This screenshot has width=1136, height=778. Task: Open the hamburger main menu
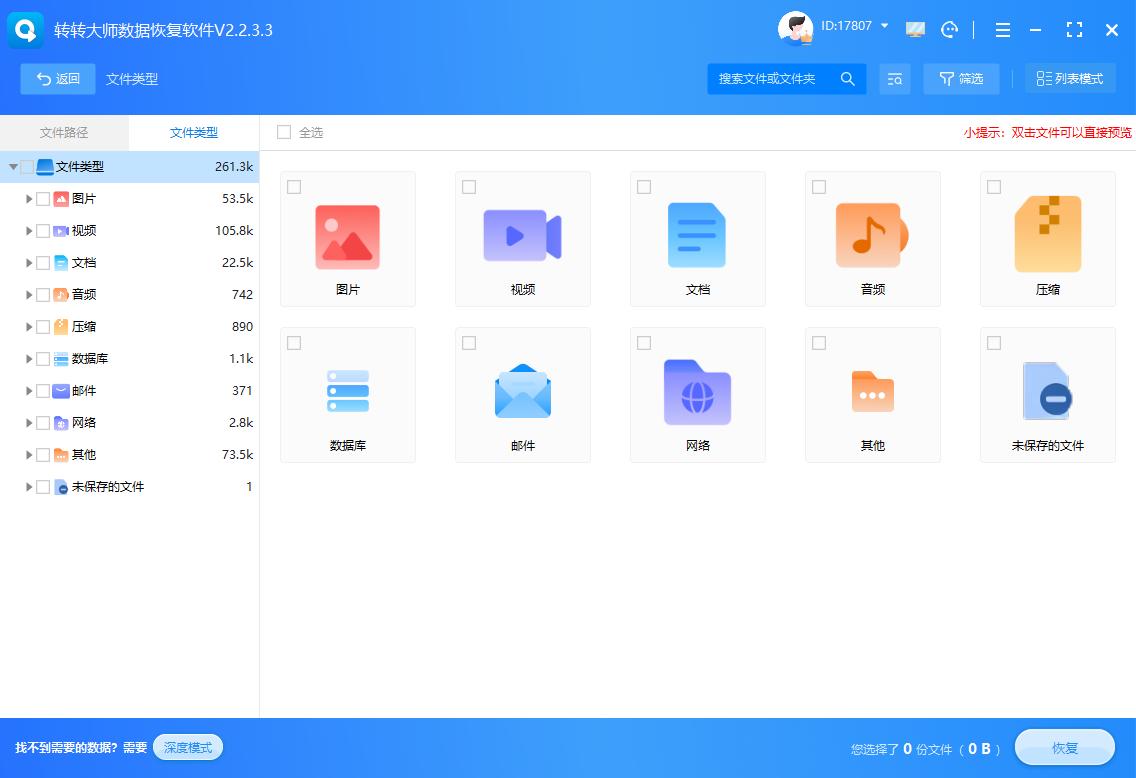pyautogui.click(x=1002, y=30)
